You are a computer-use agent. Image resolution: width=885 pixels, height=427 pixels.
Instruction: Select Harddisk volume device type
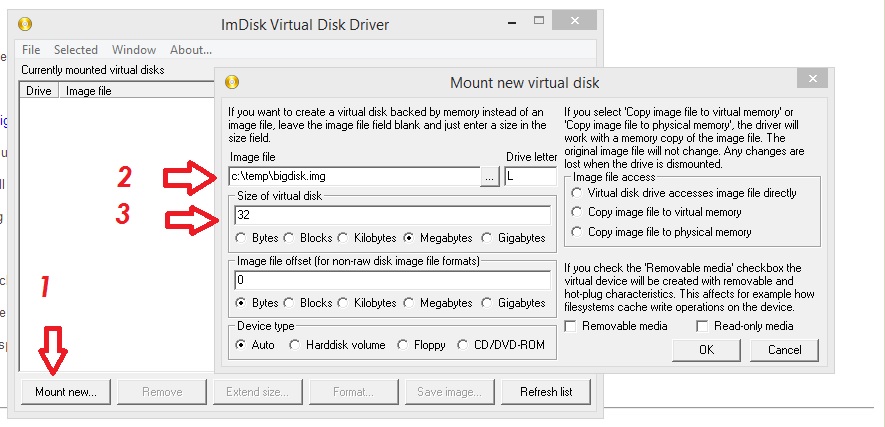(338, 345)
